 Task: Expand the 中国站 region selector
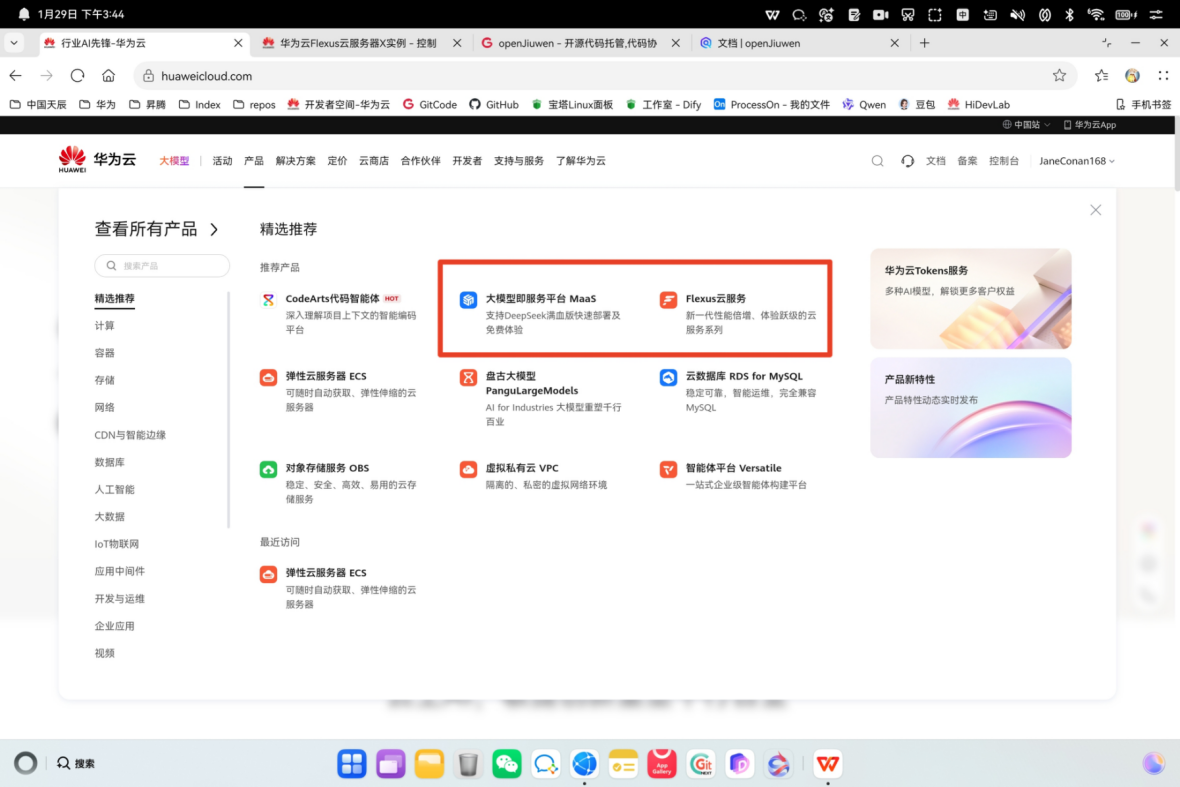(x=1026, y=125)
